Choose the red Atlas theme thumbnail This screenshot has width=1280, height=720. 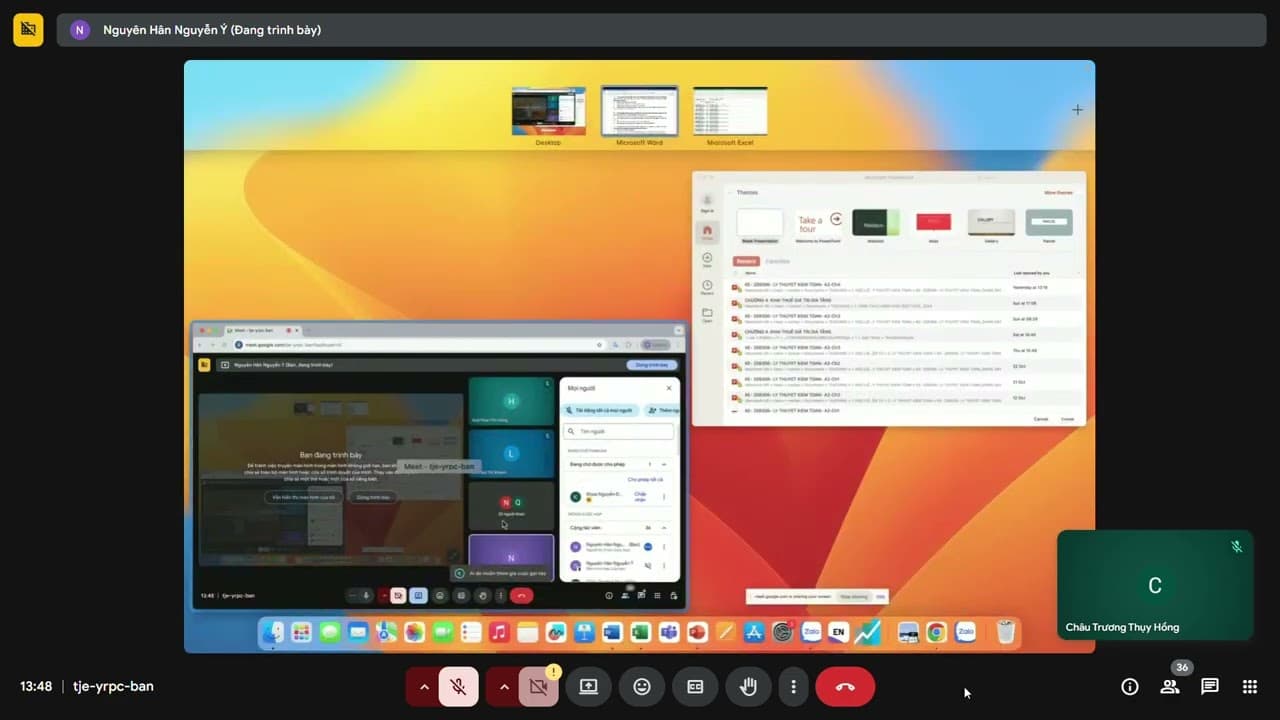934,222
